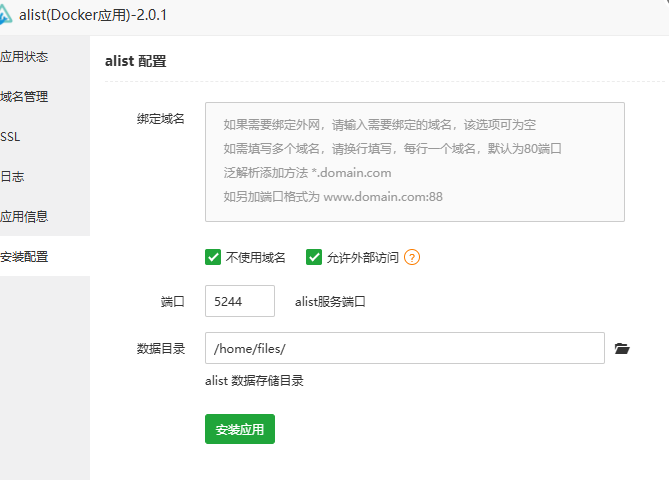669x480 pixels.
Task: Click the alist(Docker应用)-2.0.1 title
Action: coord(93,15)
